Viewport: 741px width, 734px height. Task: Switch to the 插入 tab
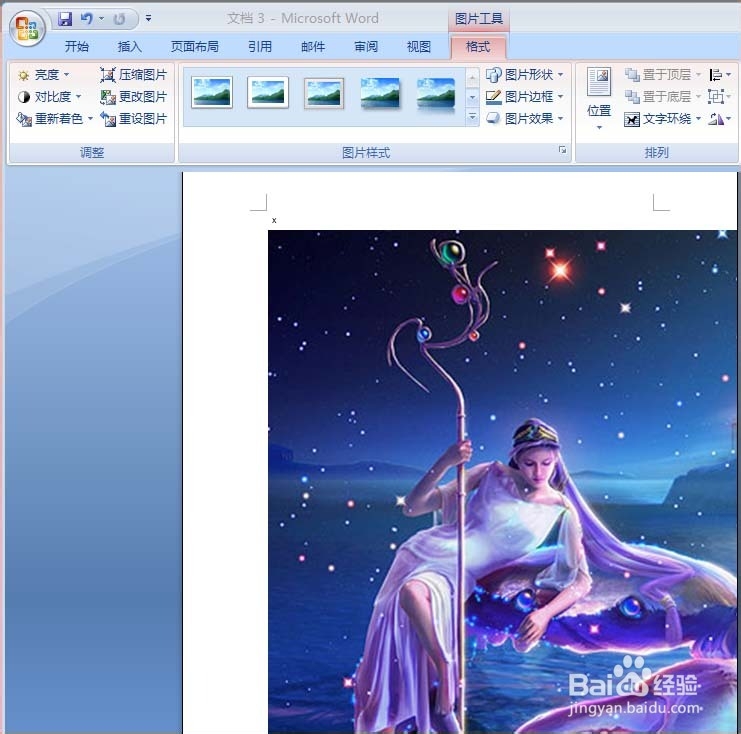click(x=129, y=46)
